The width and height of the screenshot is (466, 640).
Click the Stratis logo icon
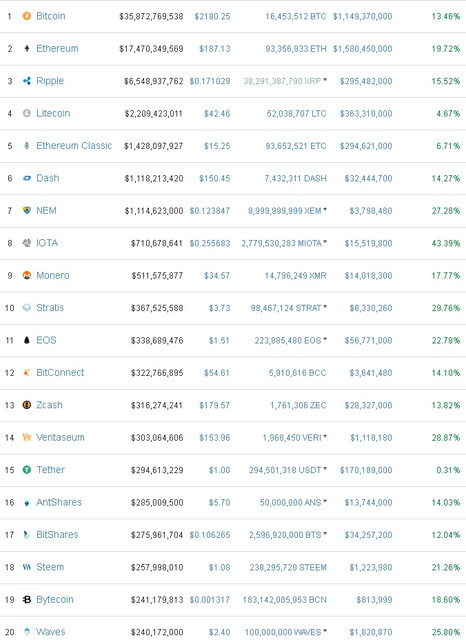[27, 308]
